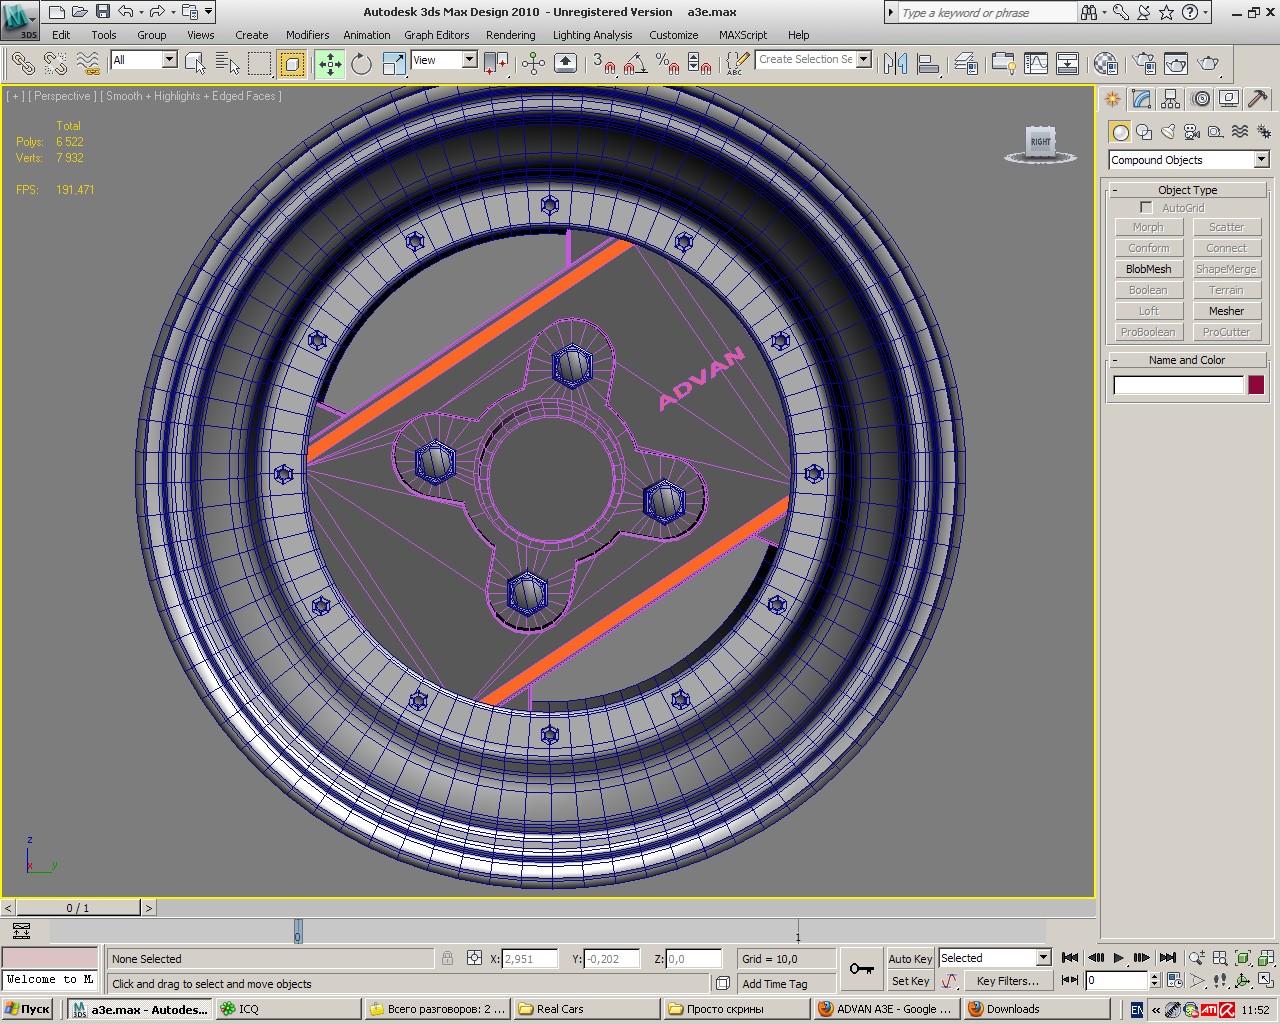Enable the AutoGrid checkbox
Image resolution: width=1280 pixels, height=1024 pixels.
(x=1146, y=208)
